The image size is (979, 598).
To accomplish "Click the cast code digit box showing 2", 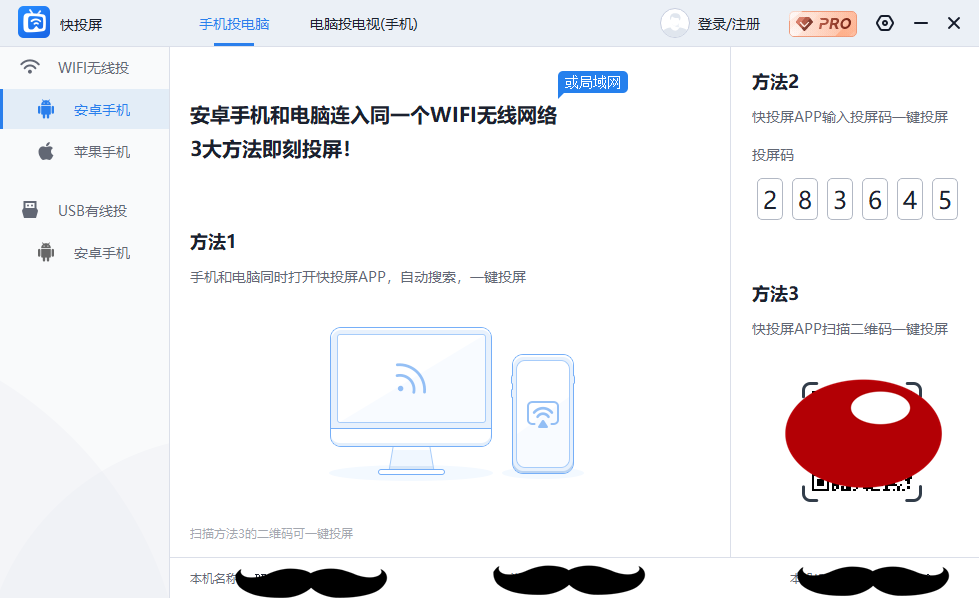I will (x=770, y=199).
